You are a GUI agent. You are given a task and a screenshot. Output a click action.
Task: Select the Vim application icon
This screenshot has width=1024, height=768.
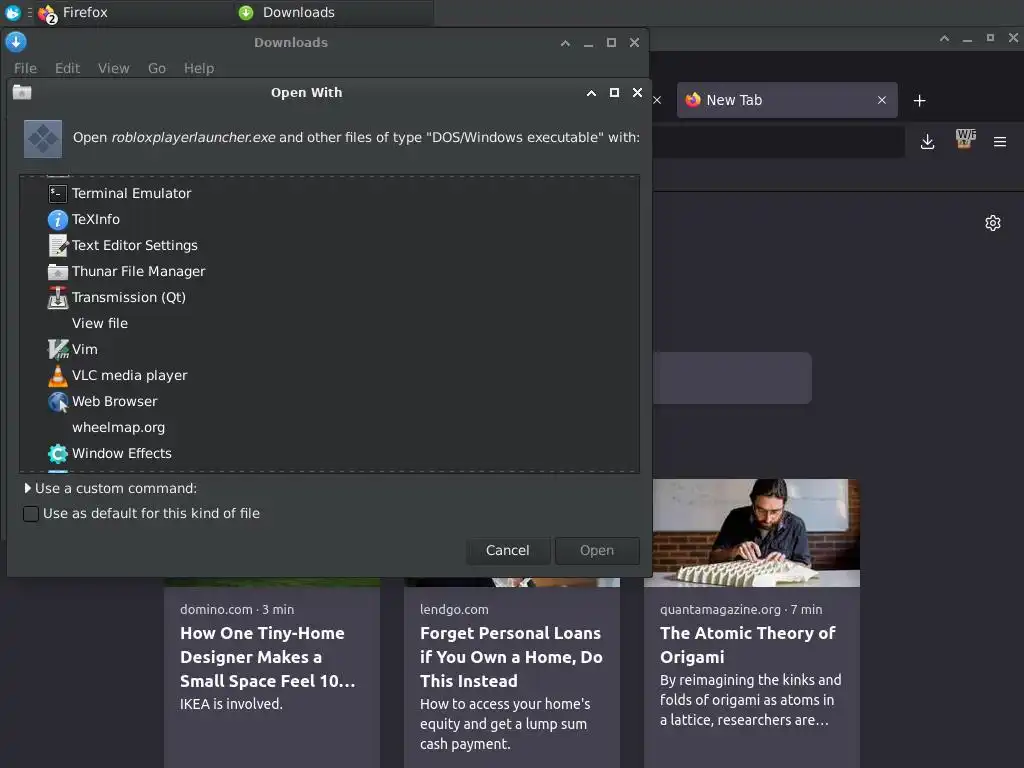tap(57, 349)
